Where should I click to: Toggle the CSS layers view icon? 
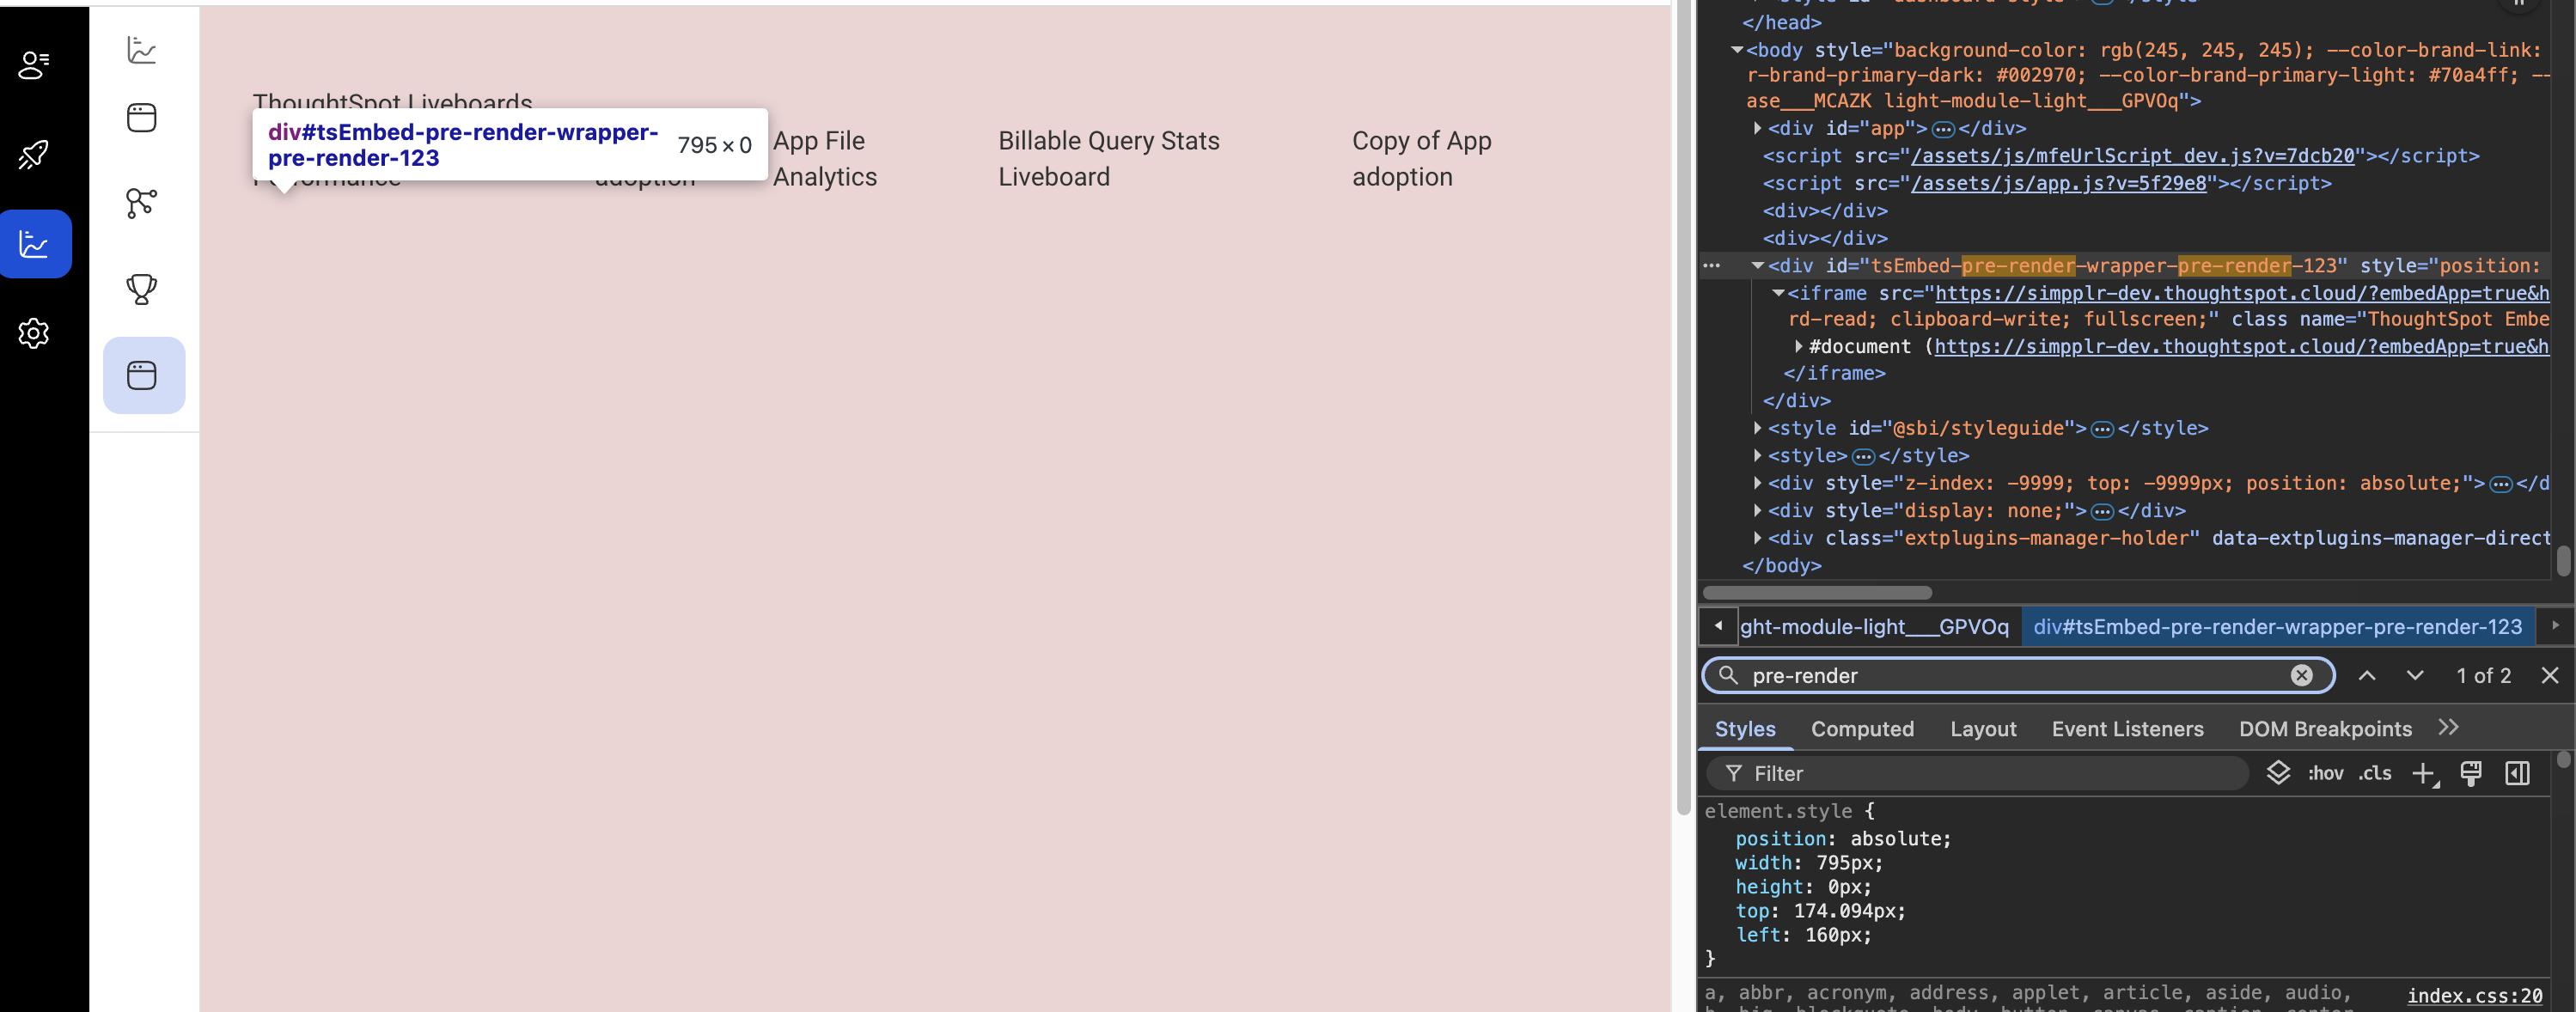[2278, 773]
